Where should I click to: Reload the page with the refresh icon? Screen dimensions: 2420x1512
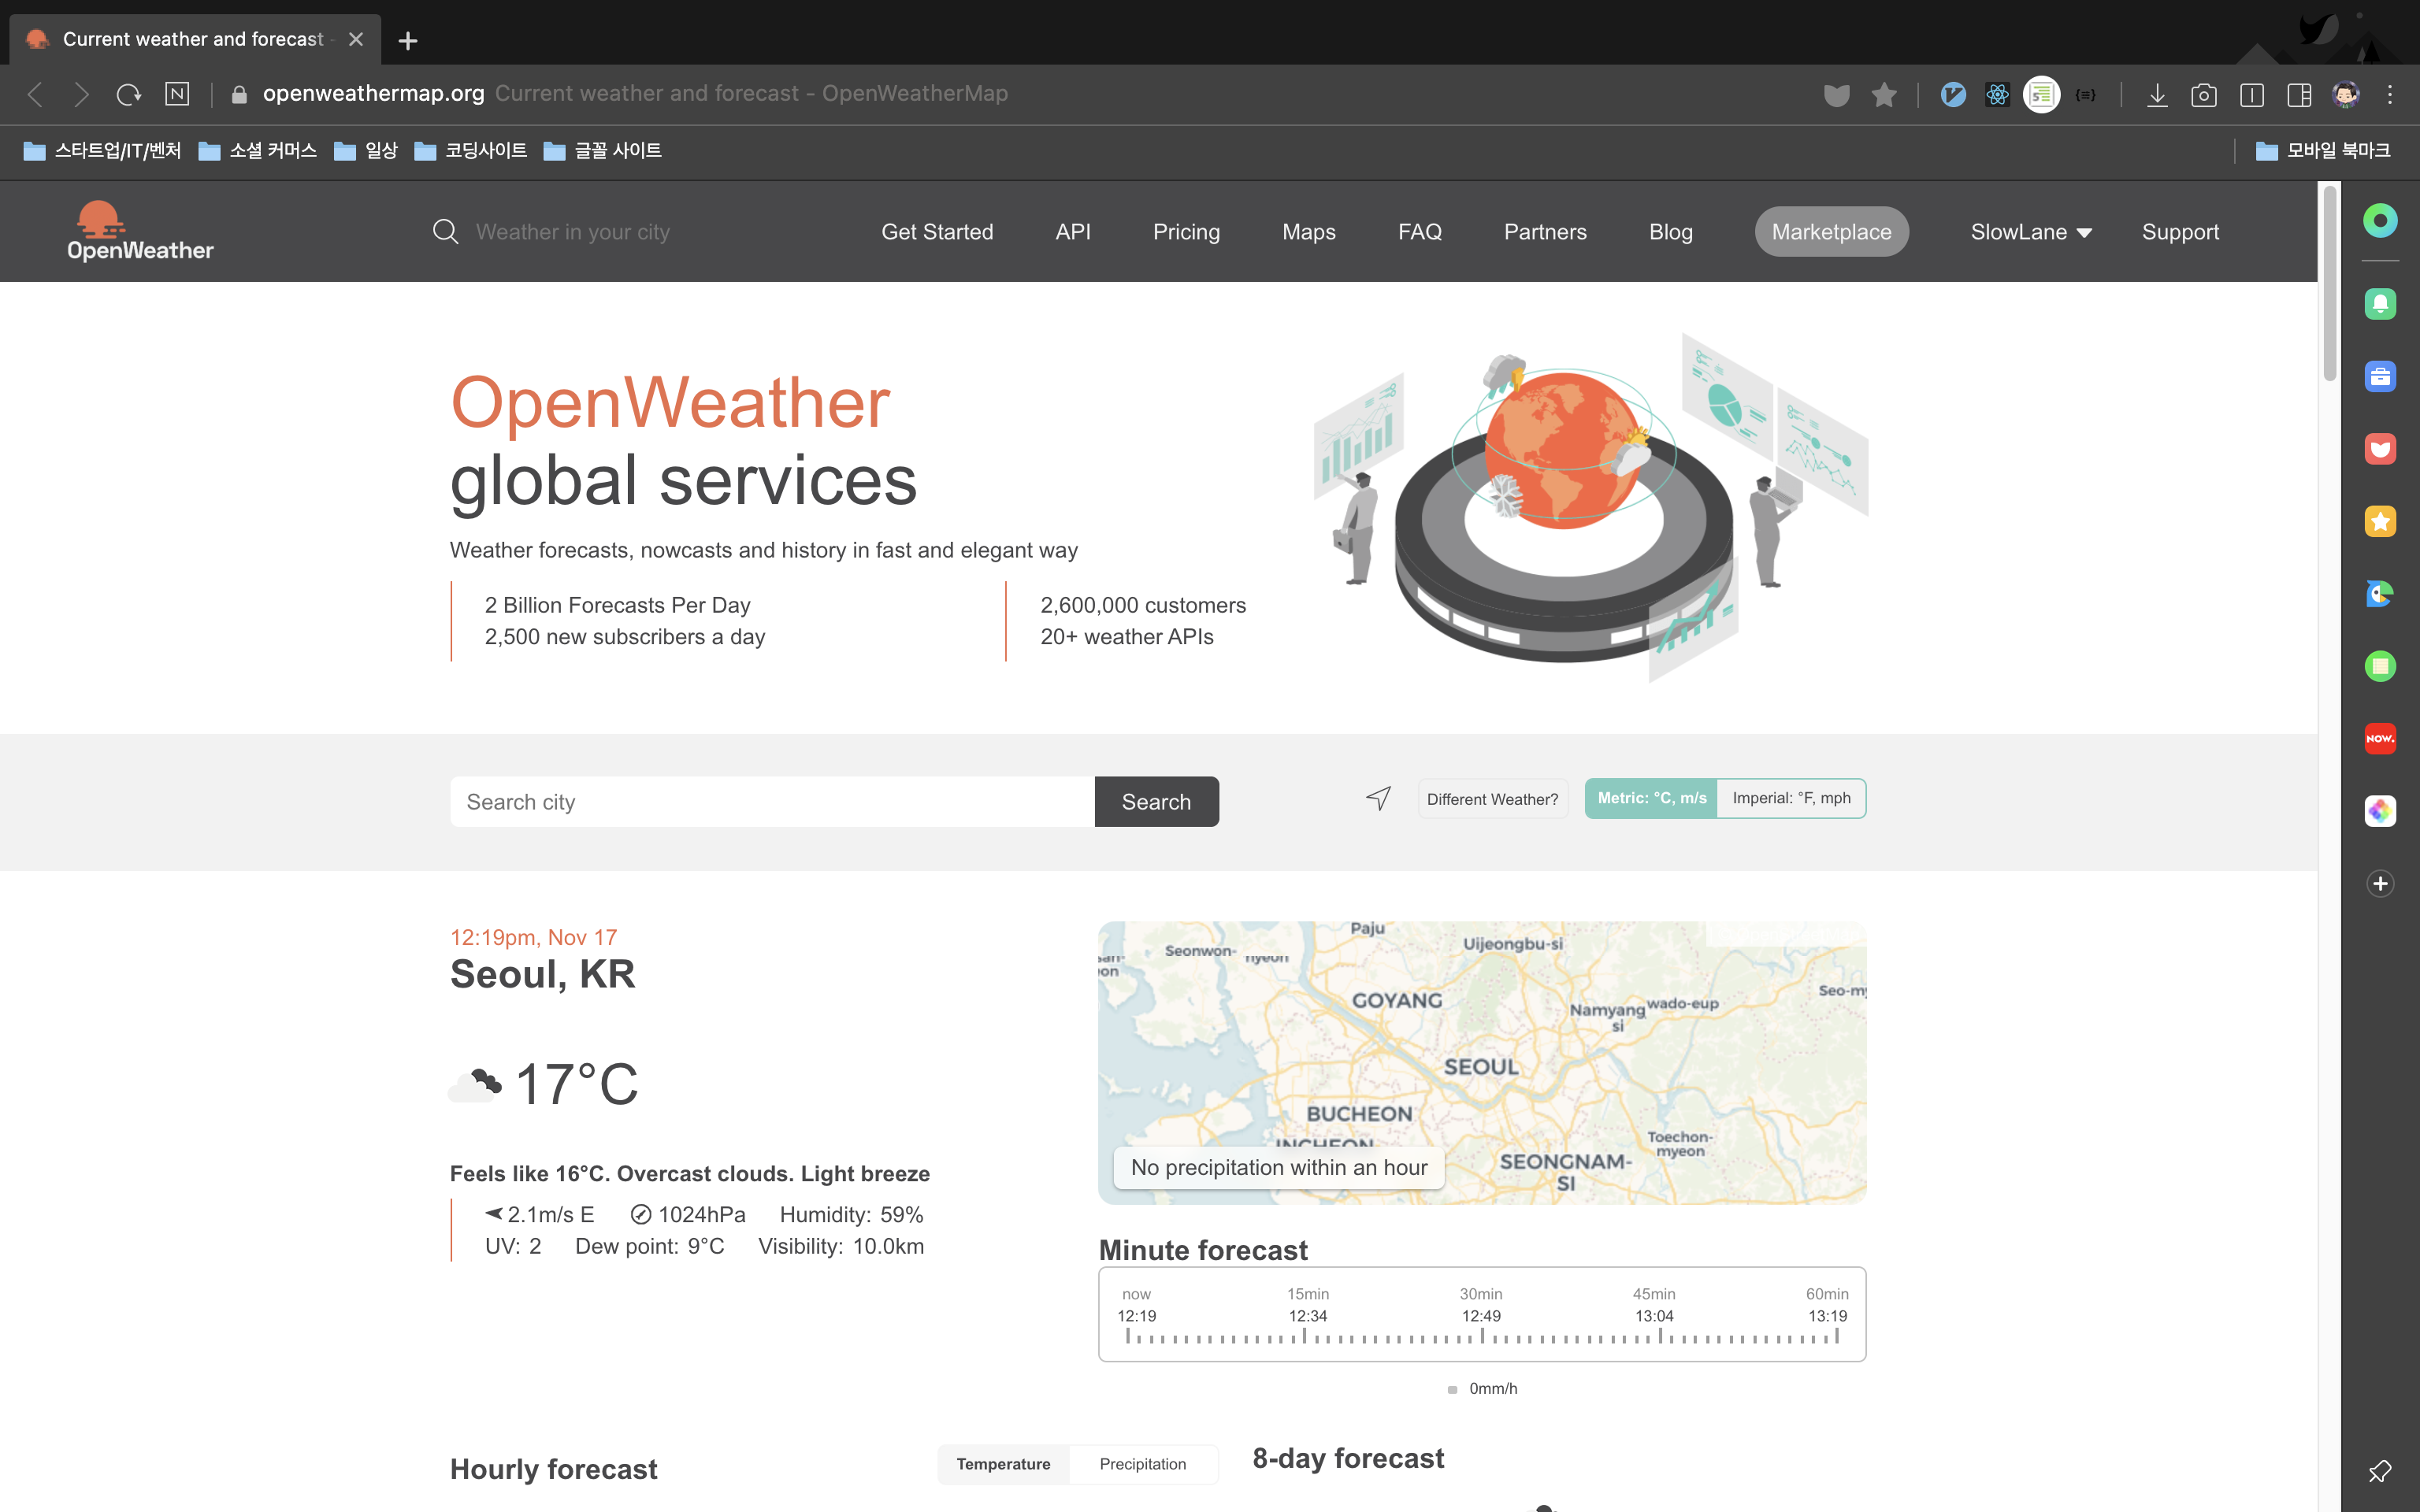tap(128, 94)
